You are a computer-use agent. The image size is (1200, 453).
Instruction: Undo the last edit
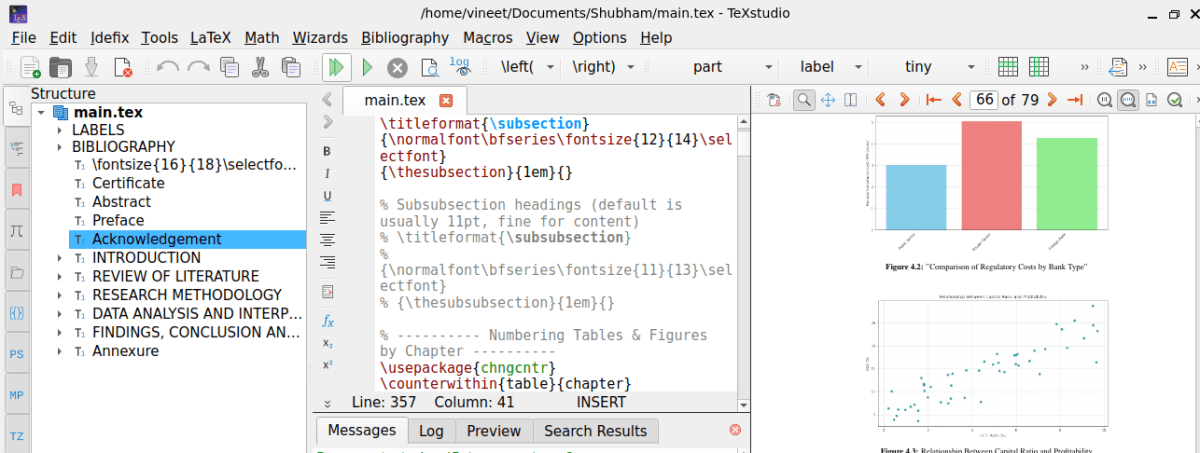pos(167,67)
